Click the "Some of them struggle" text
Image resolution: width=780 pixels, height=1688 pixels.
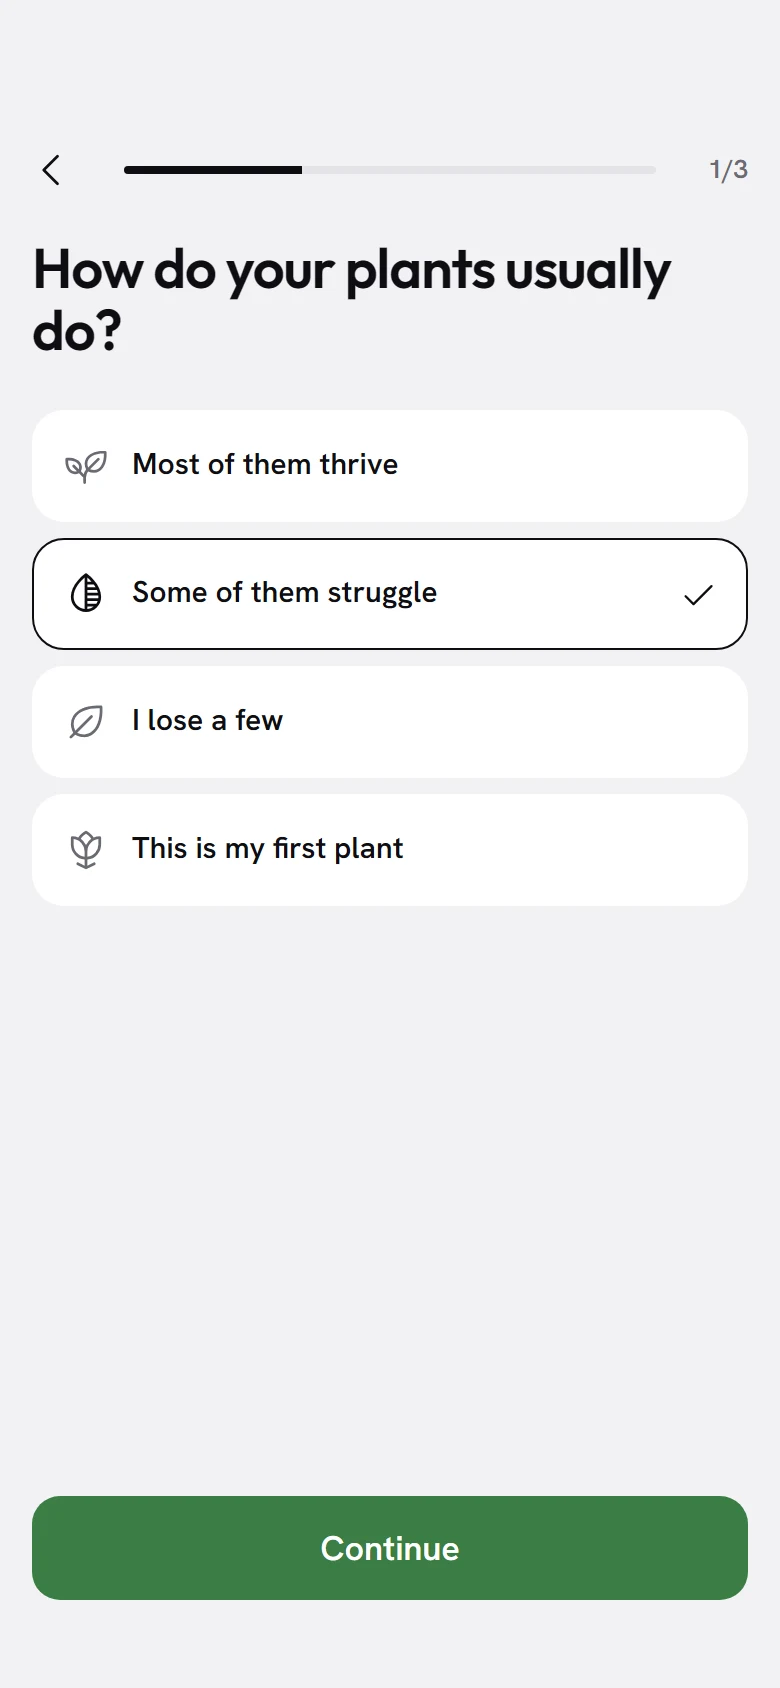[x=285, y=593]
